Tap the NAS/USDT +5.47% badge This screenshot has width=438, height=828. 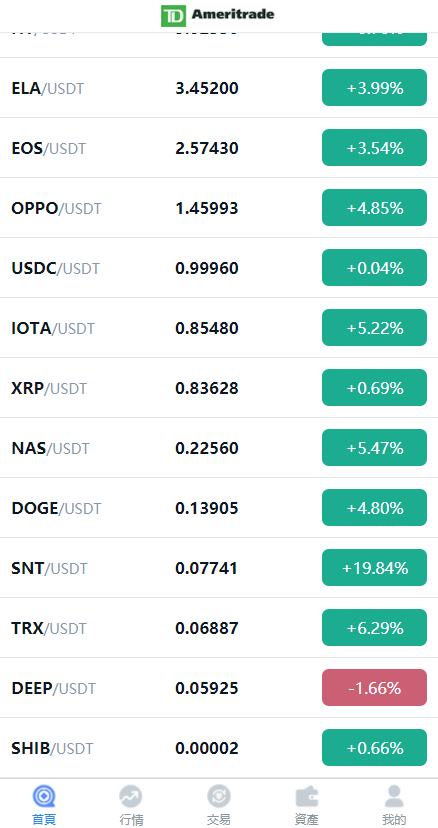(374, 448)
